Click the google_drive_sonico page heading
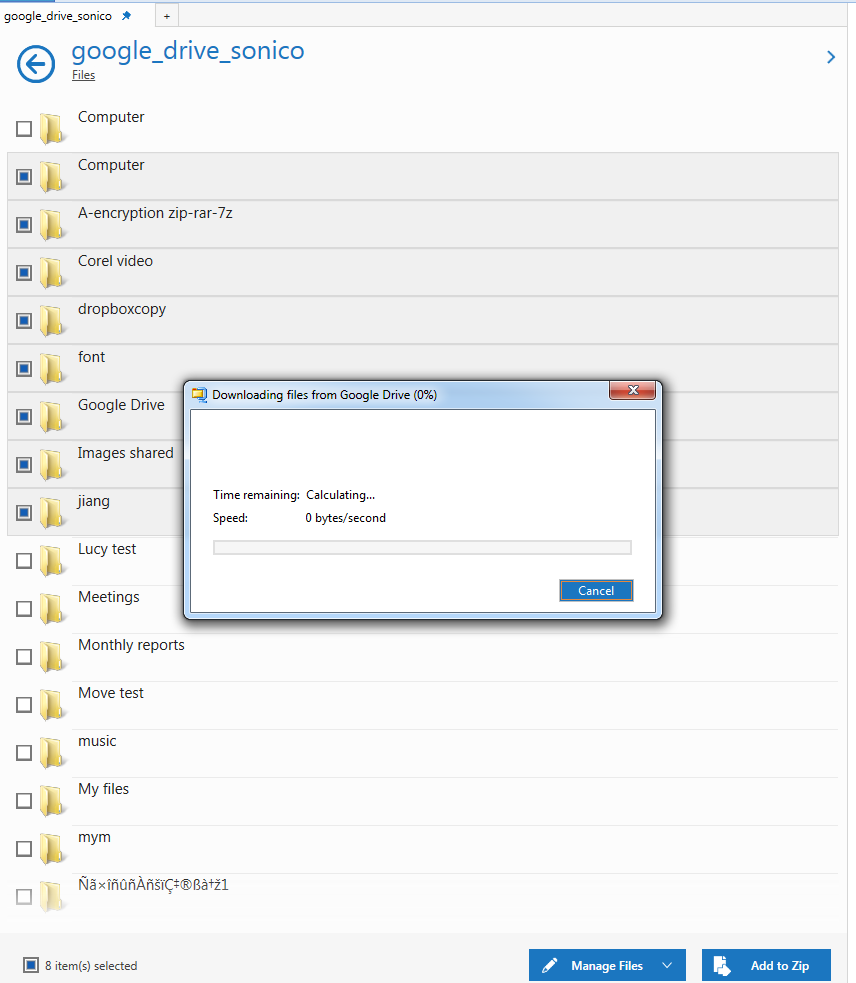Viewport: 856px width, 983px height. [188, 51]
